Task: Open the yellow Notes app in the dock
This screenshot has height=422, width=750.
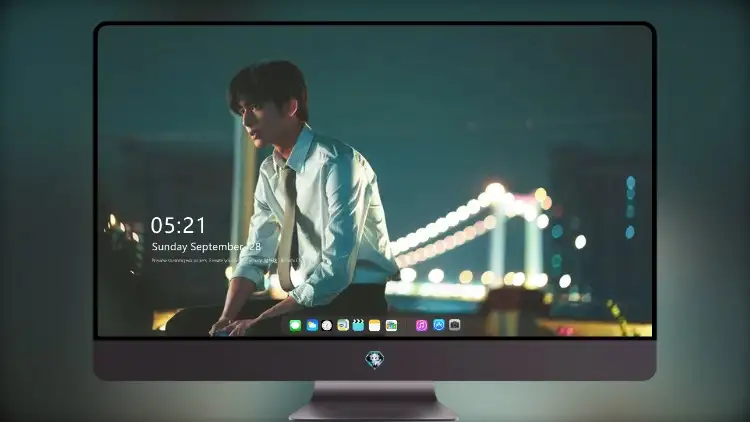Action: (375, 326)
